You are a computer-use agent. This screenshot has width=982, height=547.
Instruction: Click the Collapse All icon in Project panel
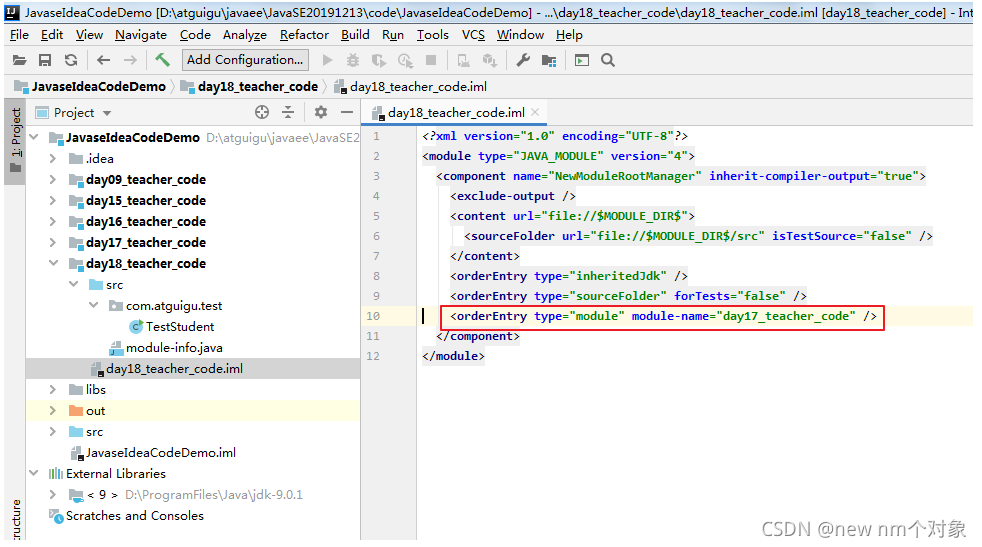(288, 112)
